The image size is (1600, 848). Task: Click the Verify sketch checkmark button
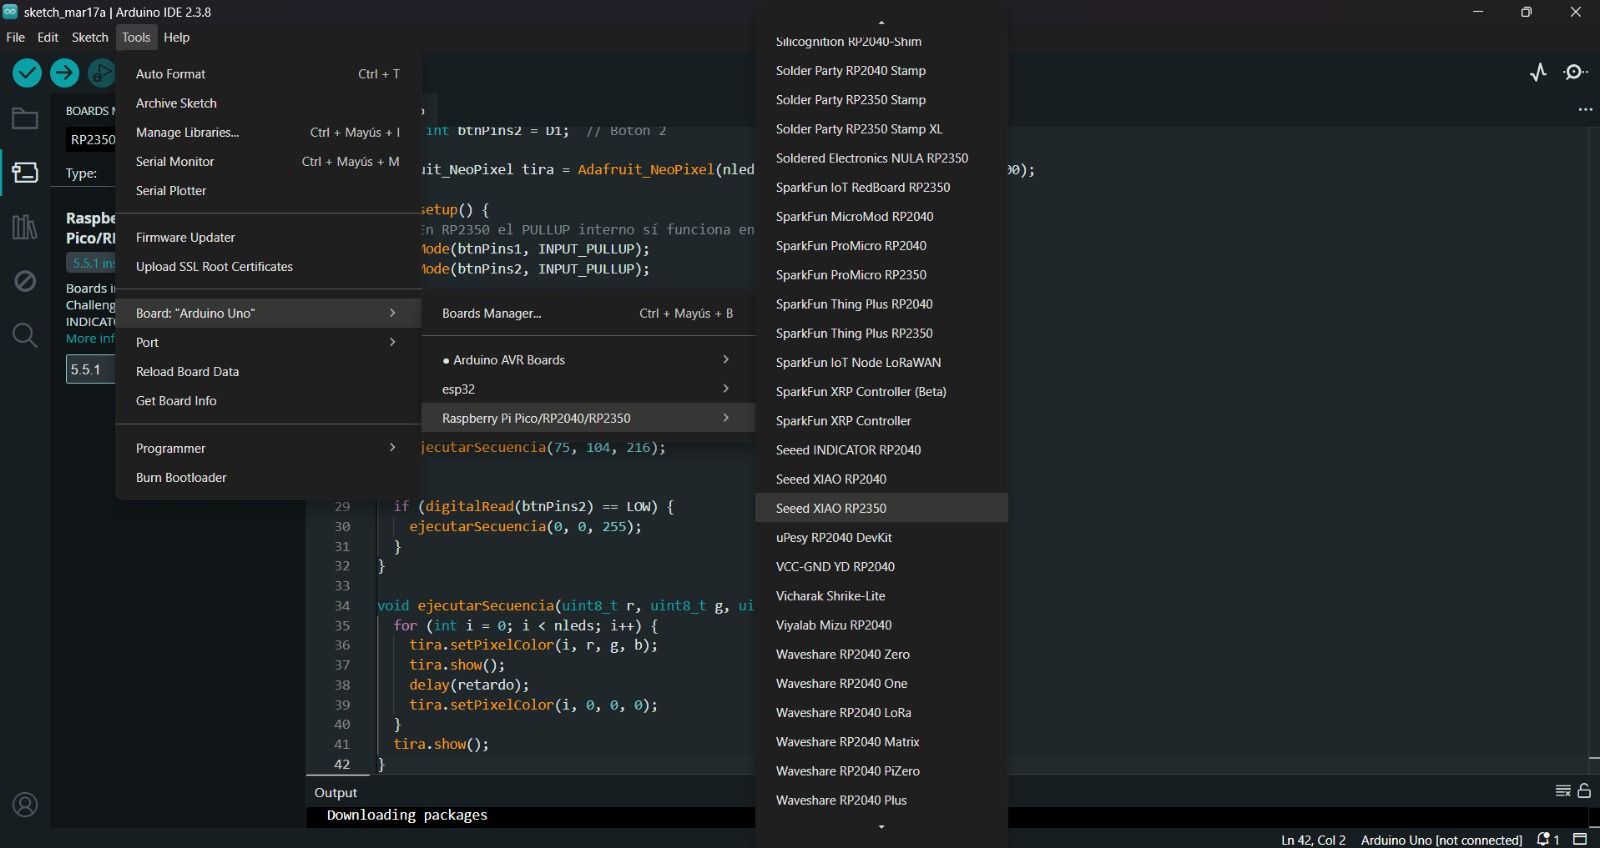click(27, 73)
